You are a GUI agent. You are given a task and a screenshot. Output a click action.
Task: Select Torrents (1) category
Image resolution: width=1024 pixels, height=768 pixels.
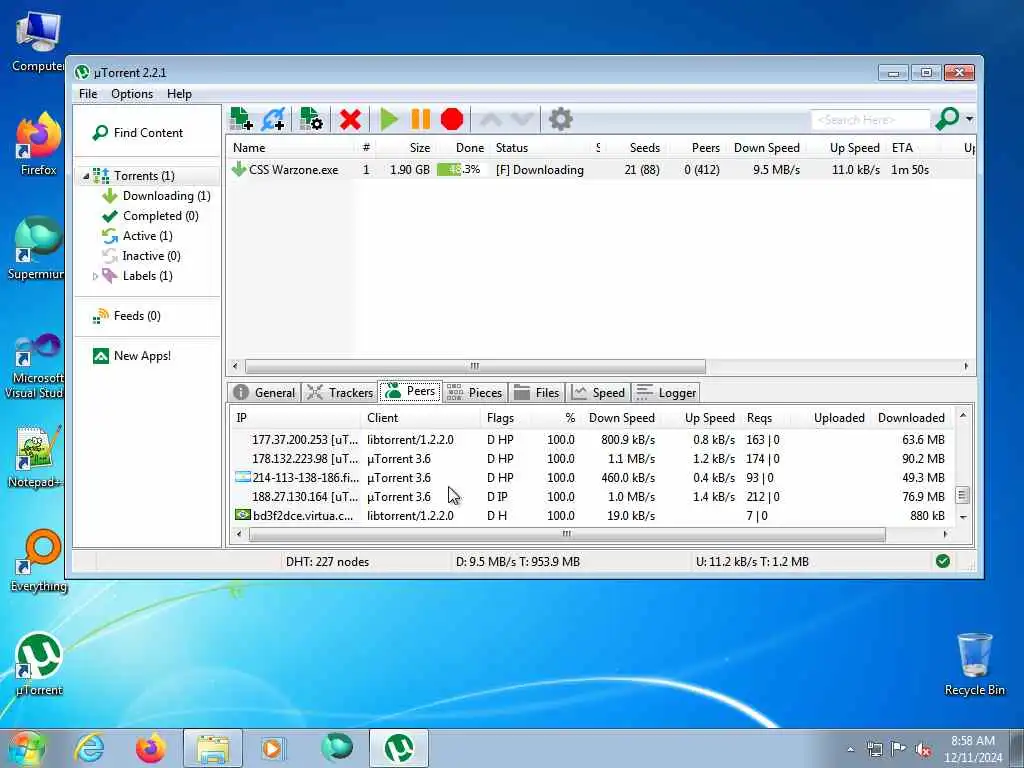(x=144, y=176)
